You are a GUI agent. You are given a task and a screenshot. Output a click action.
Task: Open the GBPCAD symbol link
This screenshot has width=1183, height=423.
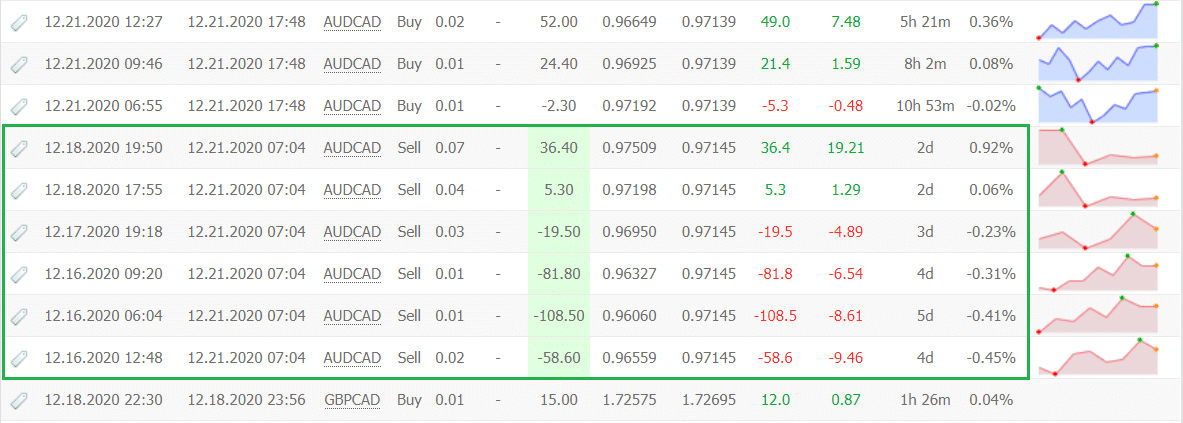[x=352, y=400]
